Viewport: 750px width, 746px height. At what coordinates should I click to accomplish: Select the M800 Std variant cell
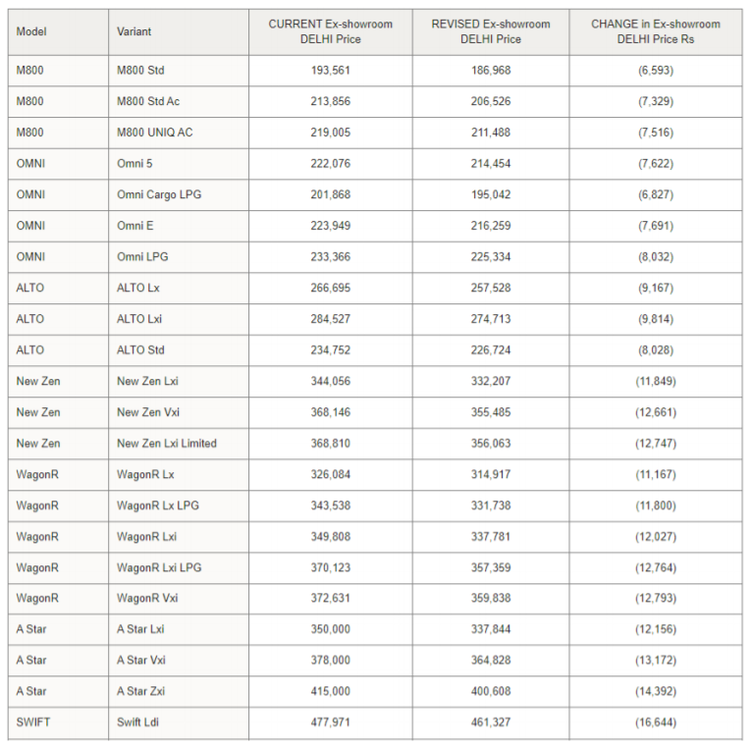[x=178, y=71]
